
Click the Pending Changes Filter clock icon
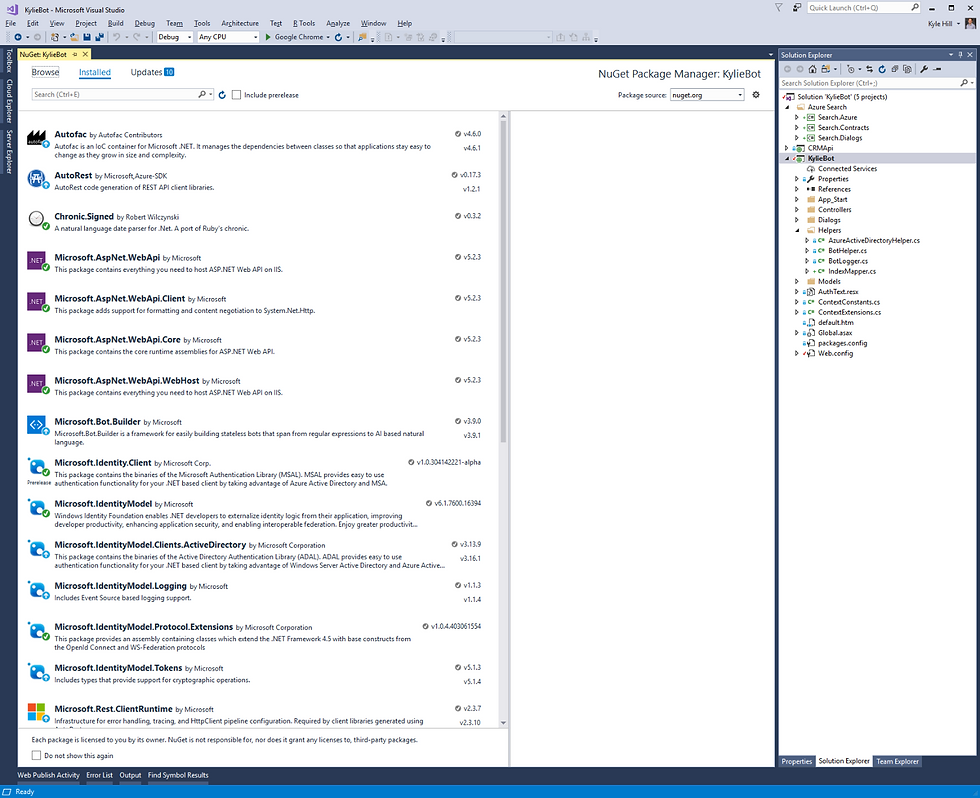[850, 69]
